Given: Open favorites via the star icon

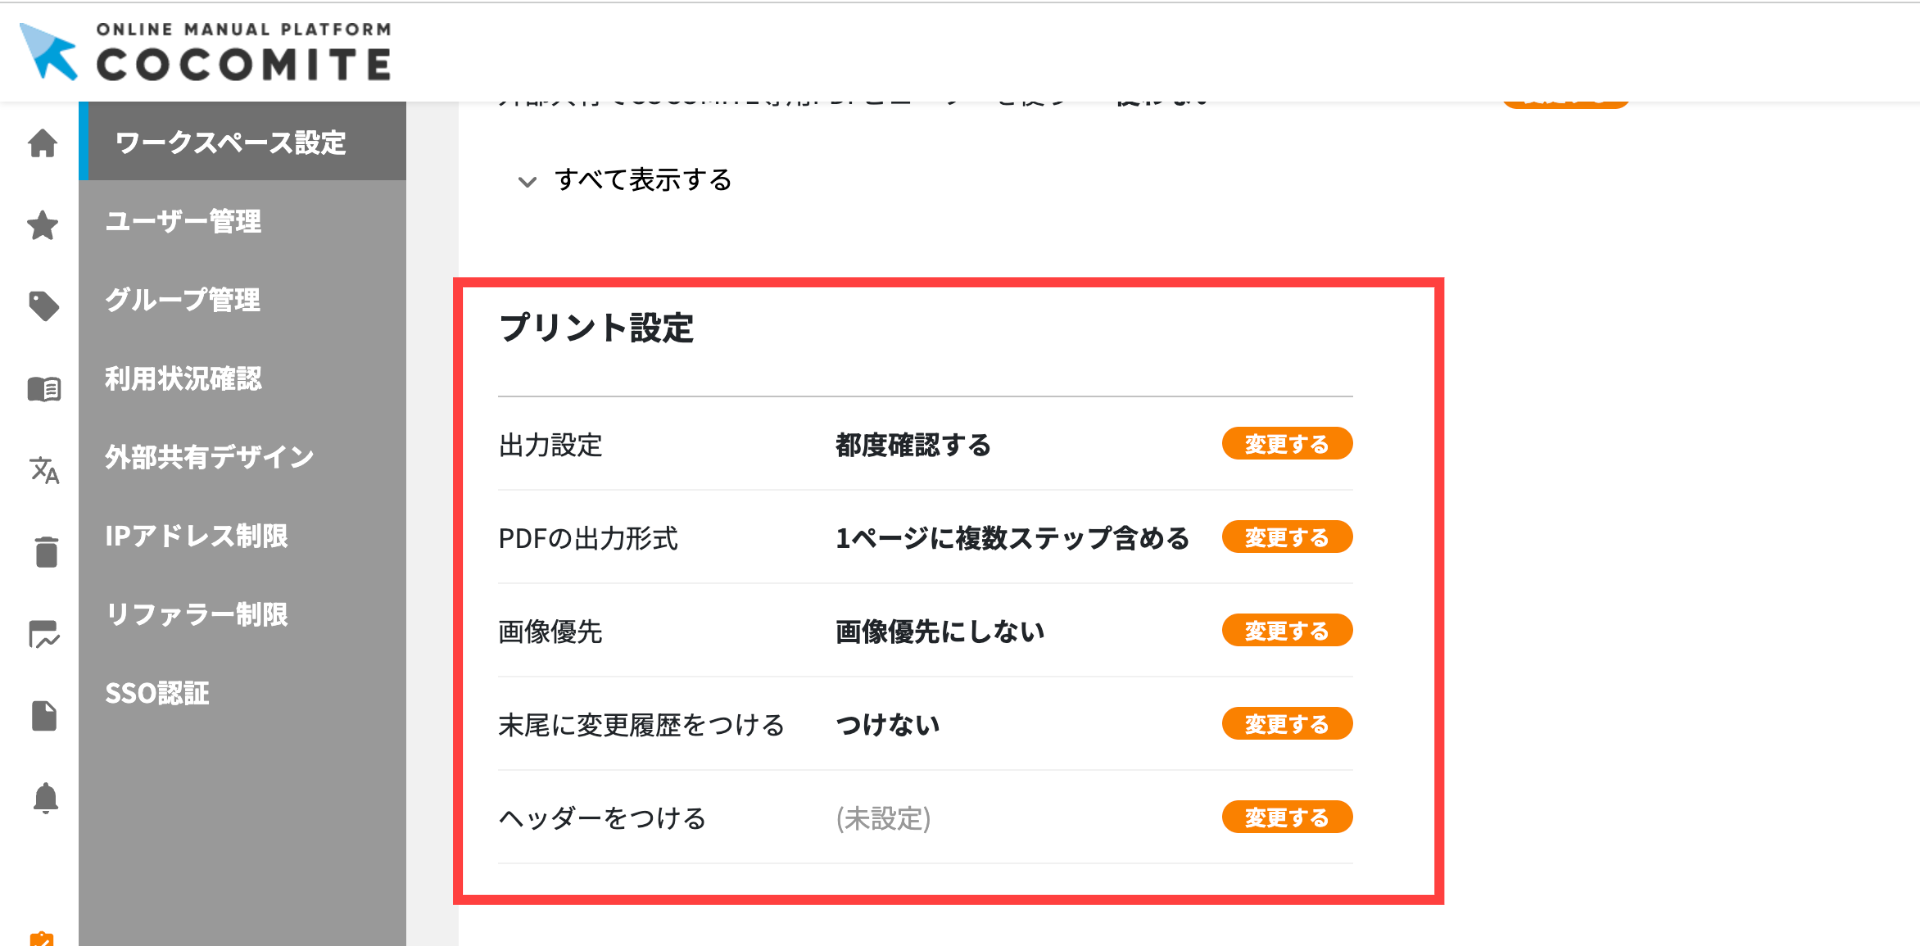Looking at the screenshot, I should 42,225.
